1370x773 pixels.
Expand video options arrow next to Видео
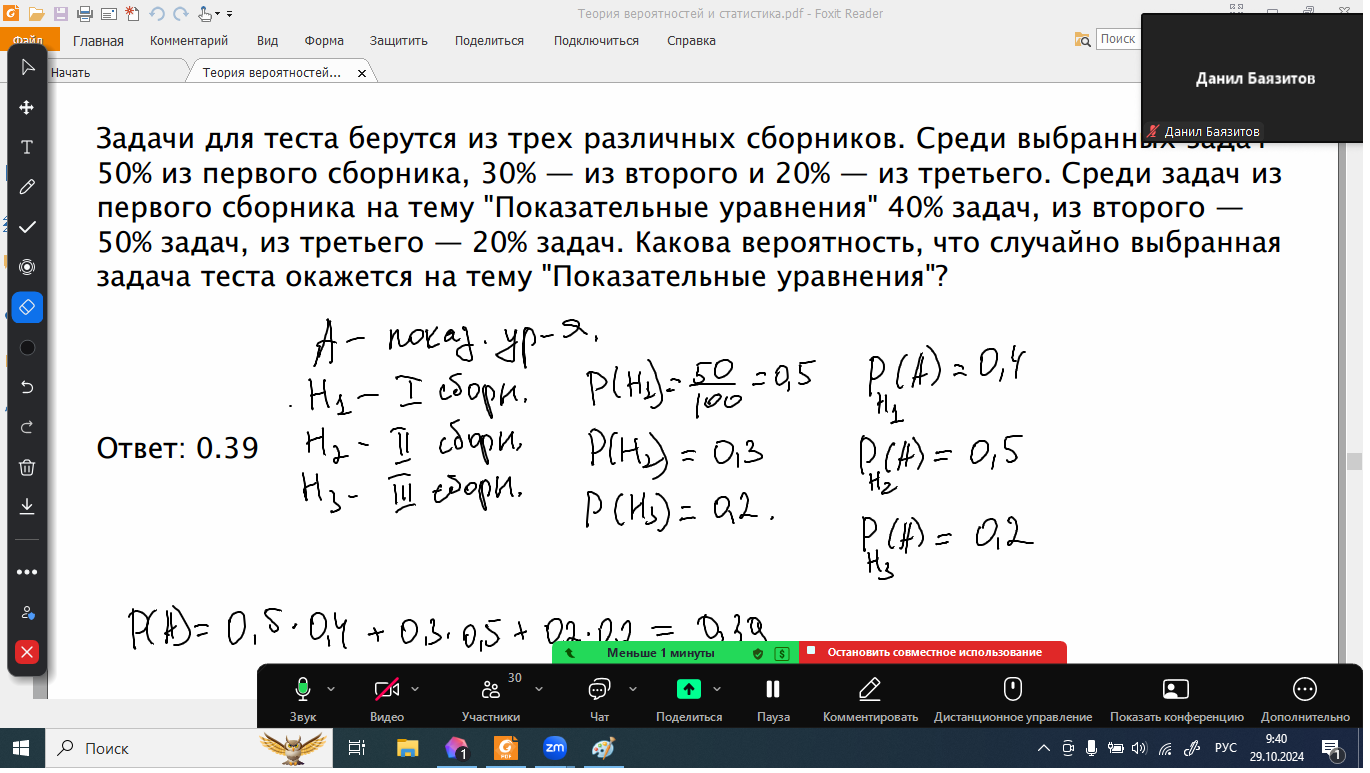415,689
